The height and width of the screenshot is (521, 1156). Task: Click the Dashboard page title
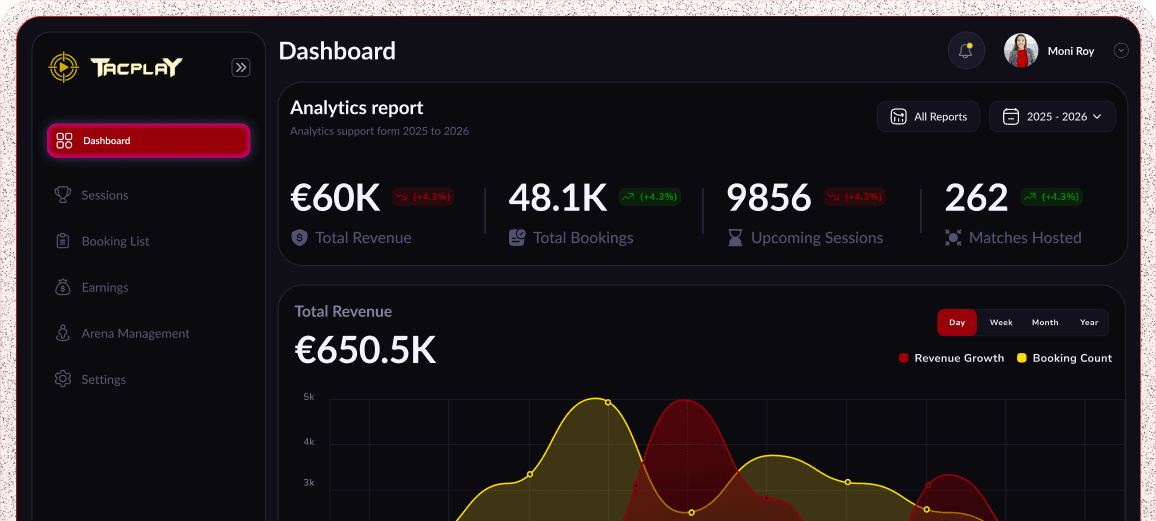[x=338, y=51]
